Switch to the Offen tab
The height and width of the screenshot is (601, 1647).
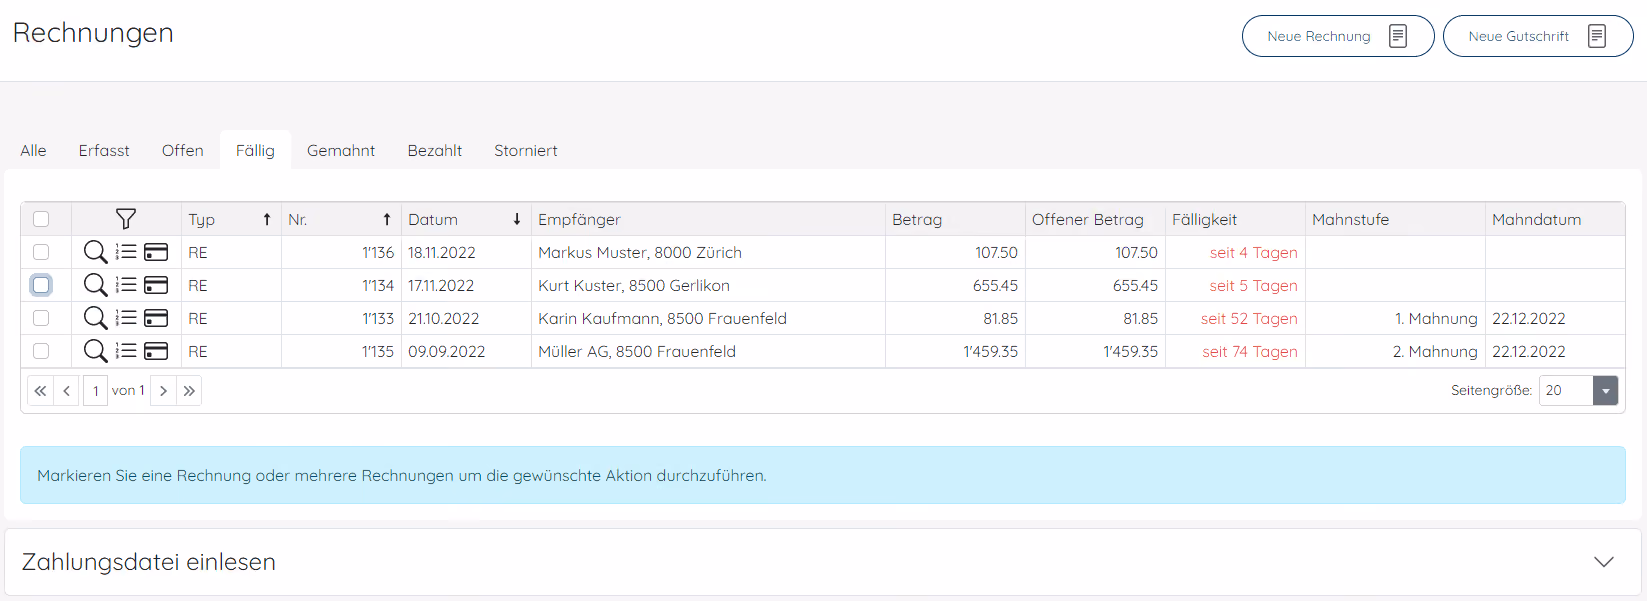[x=183, y=150]
